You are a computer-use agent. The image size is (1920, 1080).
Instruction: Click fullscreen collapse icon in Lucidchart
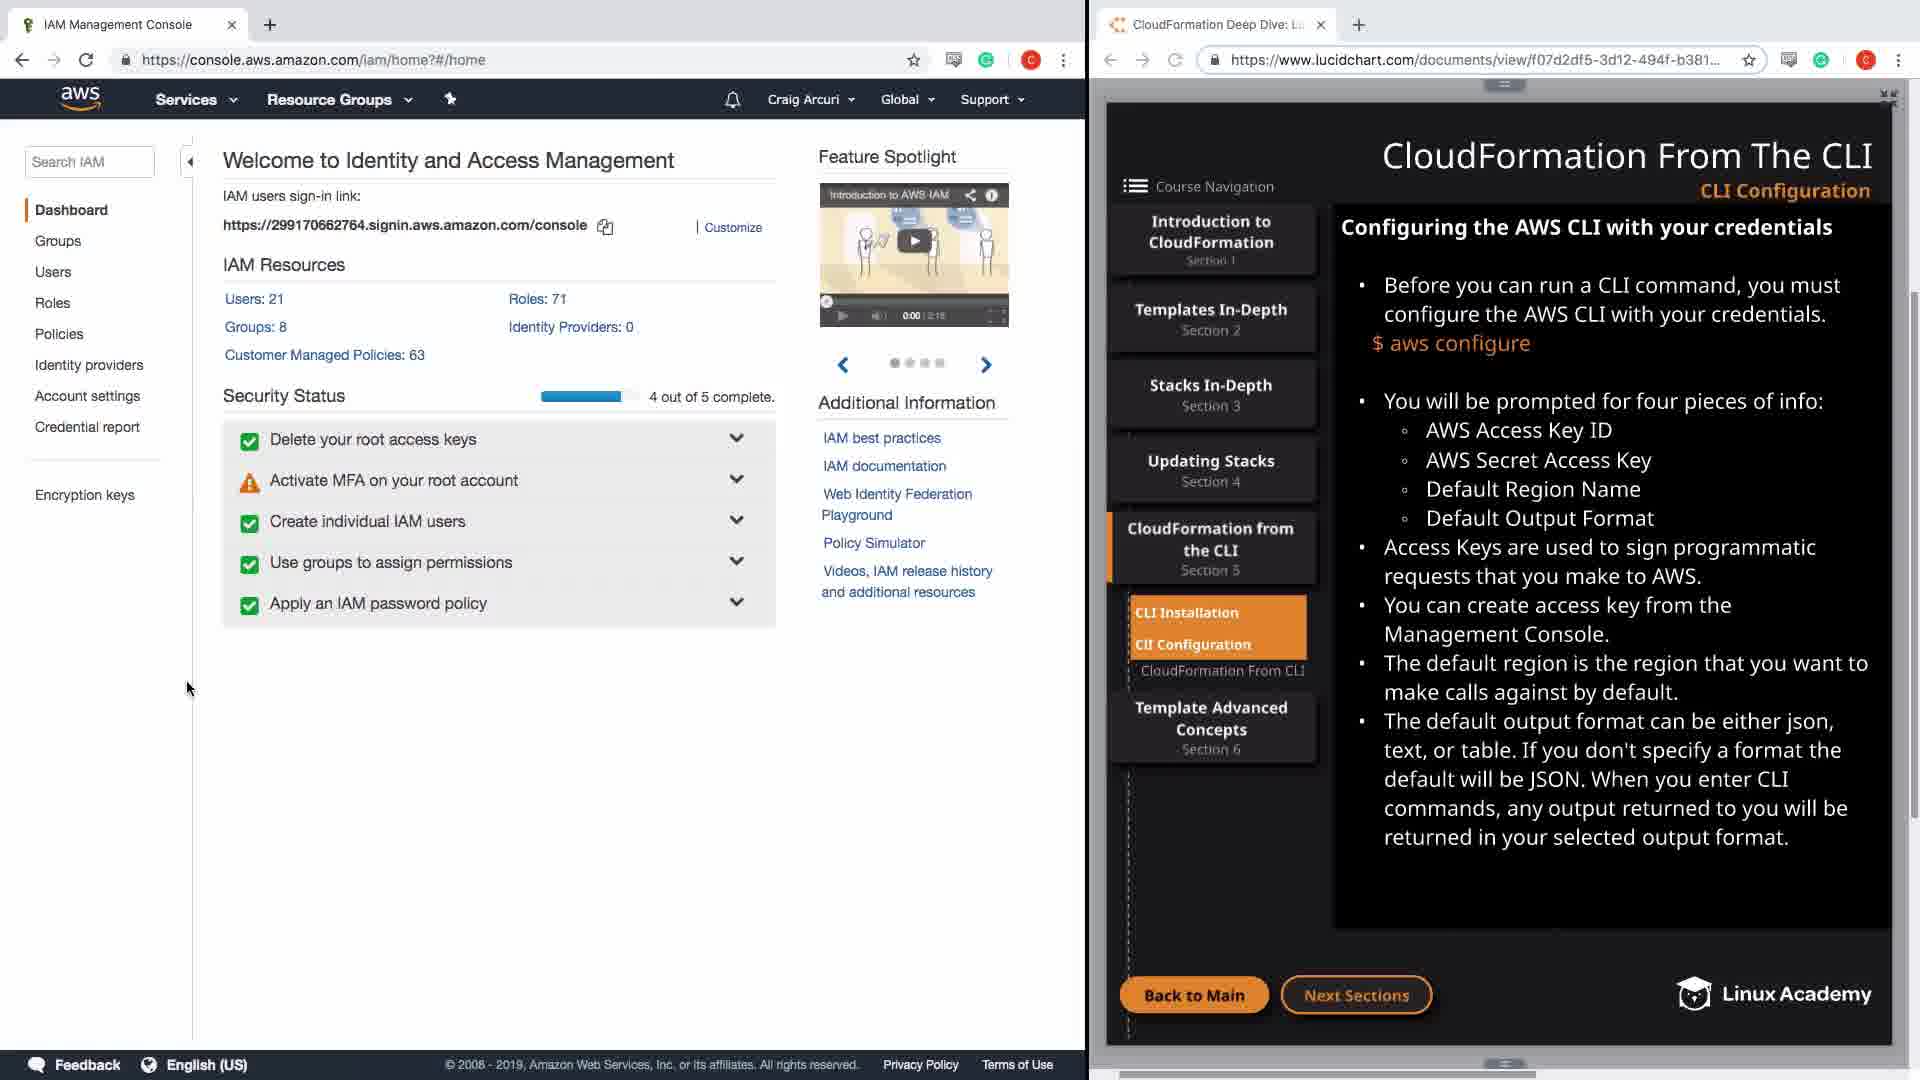[1888, 97]
